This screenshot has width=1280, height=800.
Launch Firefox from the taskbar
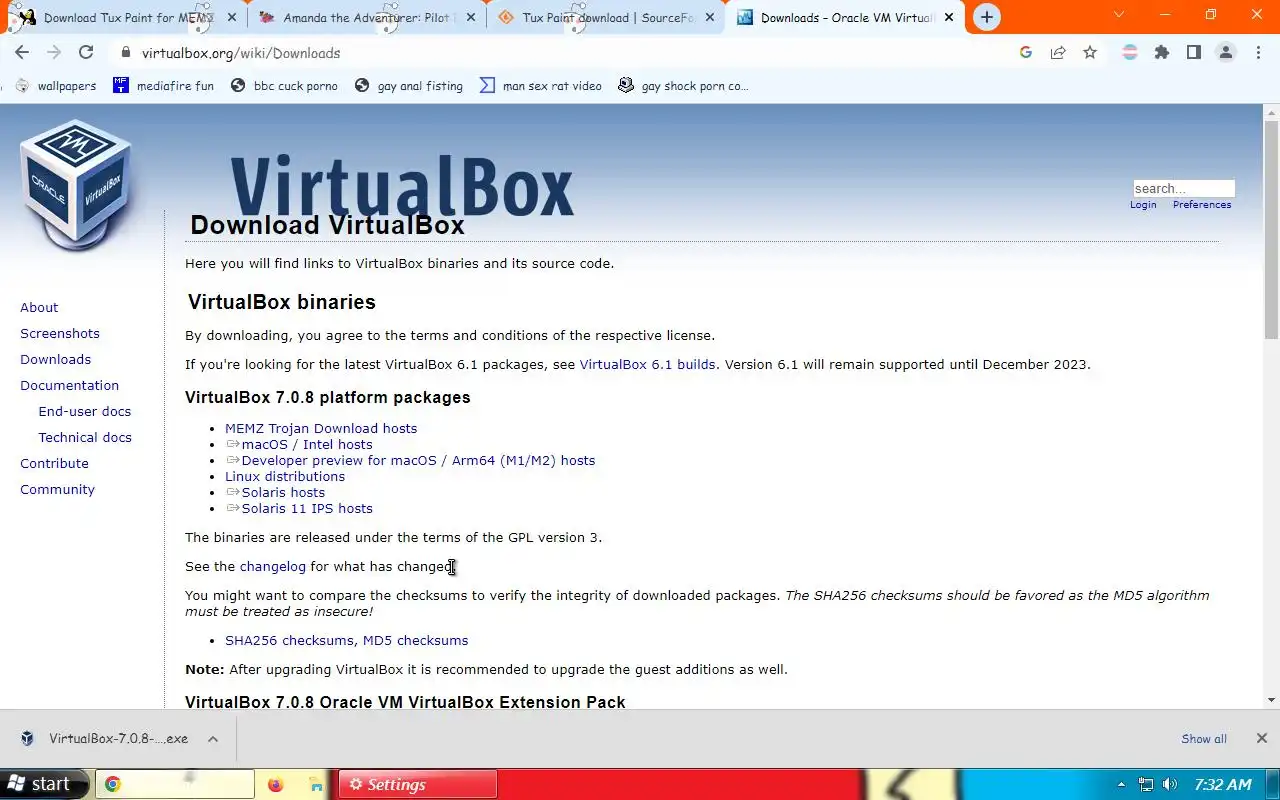pyautogui.click(x=276, y=784)
